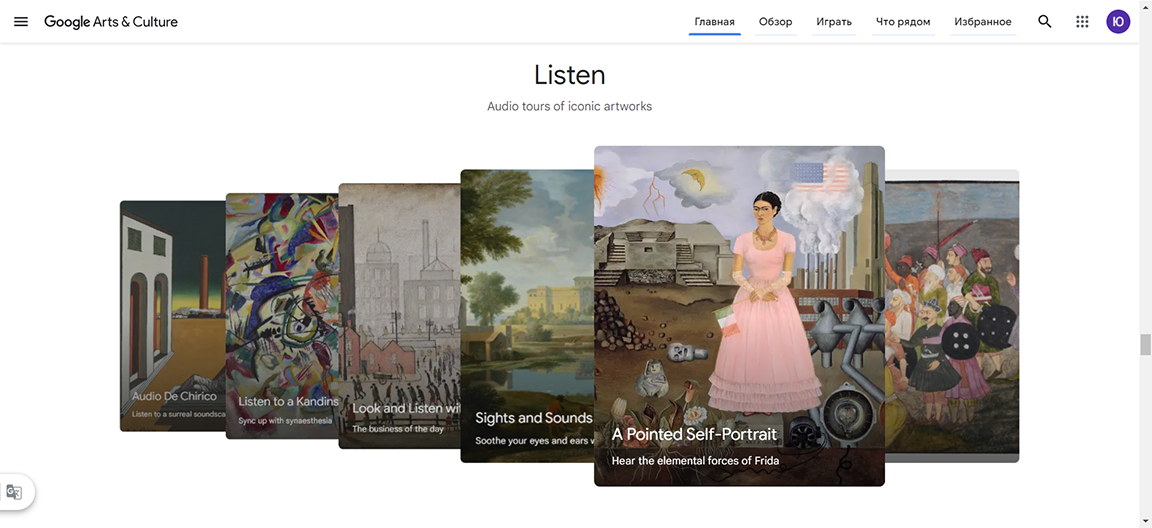This screenshot has width=1152, height=528.
Task: Open the Audio De Chirico card
Action: pos(173,316)
